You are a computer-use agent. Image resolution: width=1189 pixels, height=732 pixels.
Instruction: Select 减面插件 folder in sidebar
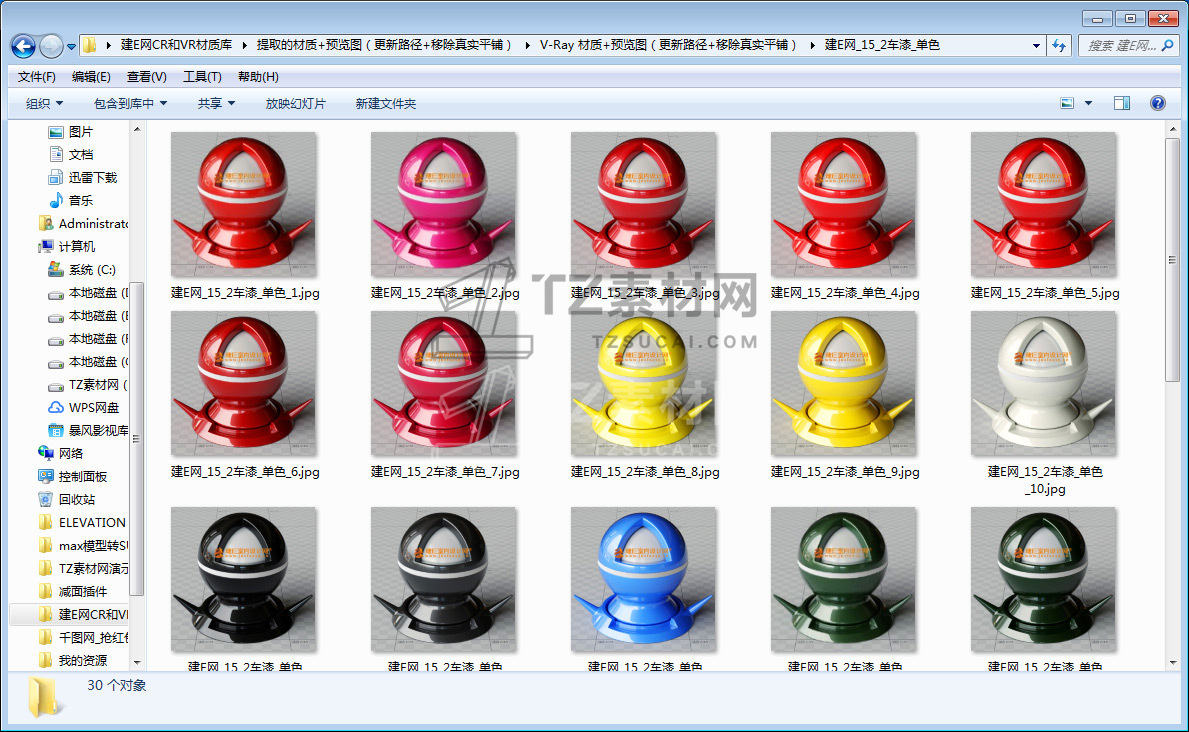[73, 592]
